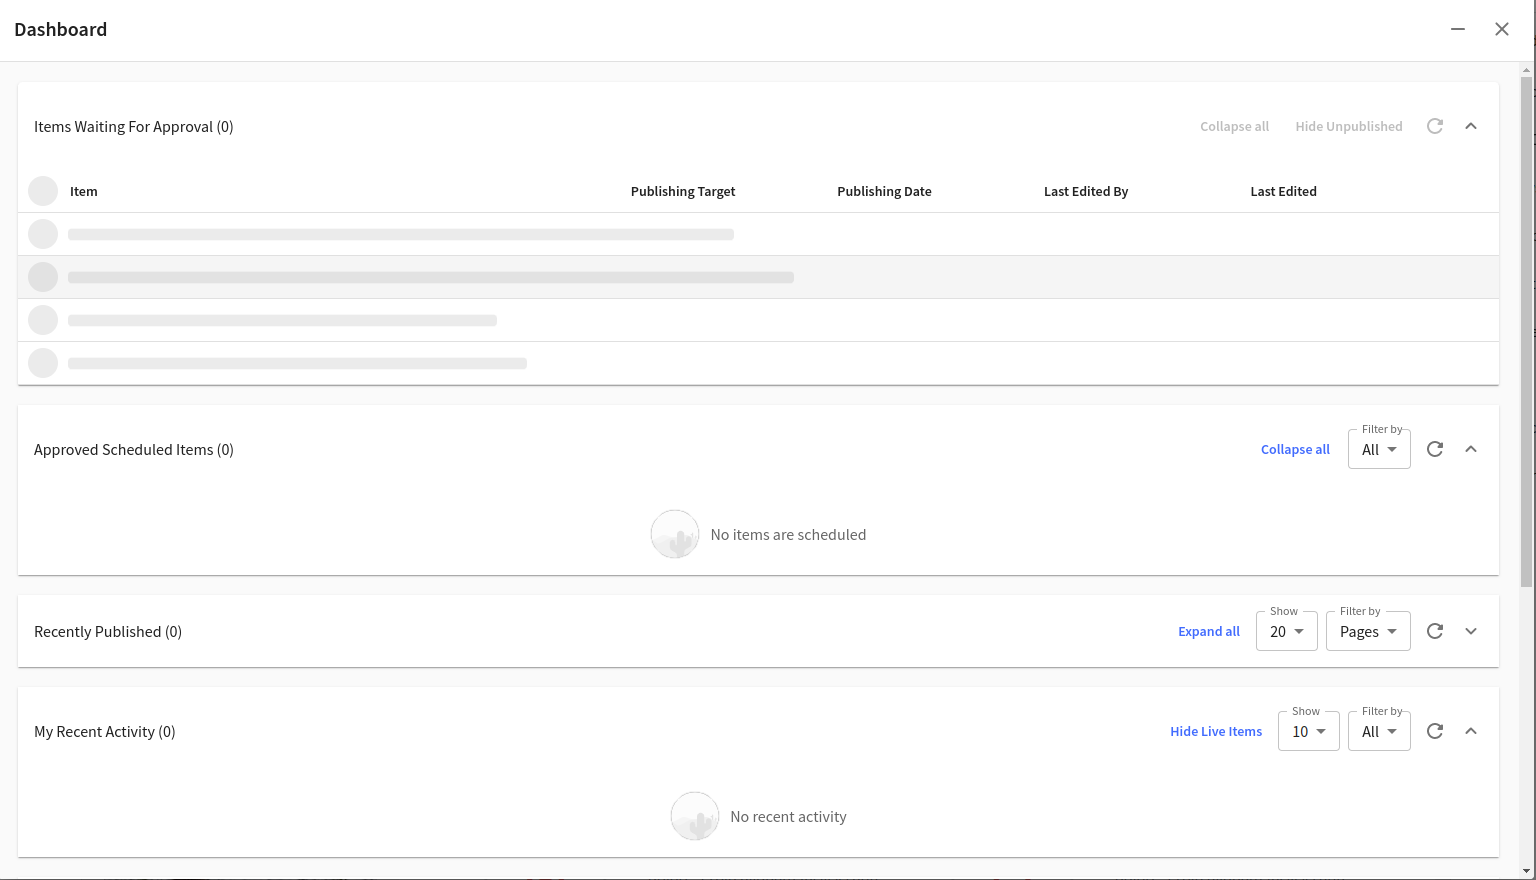Open the Show 10 dropdown in My Recent Activity
Screen dimensions: 1536x880
[1308, 731]
